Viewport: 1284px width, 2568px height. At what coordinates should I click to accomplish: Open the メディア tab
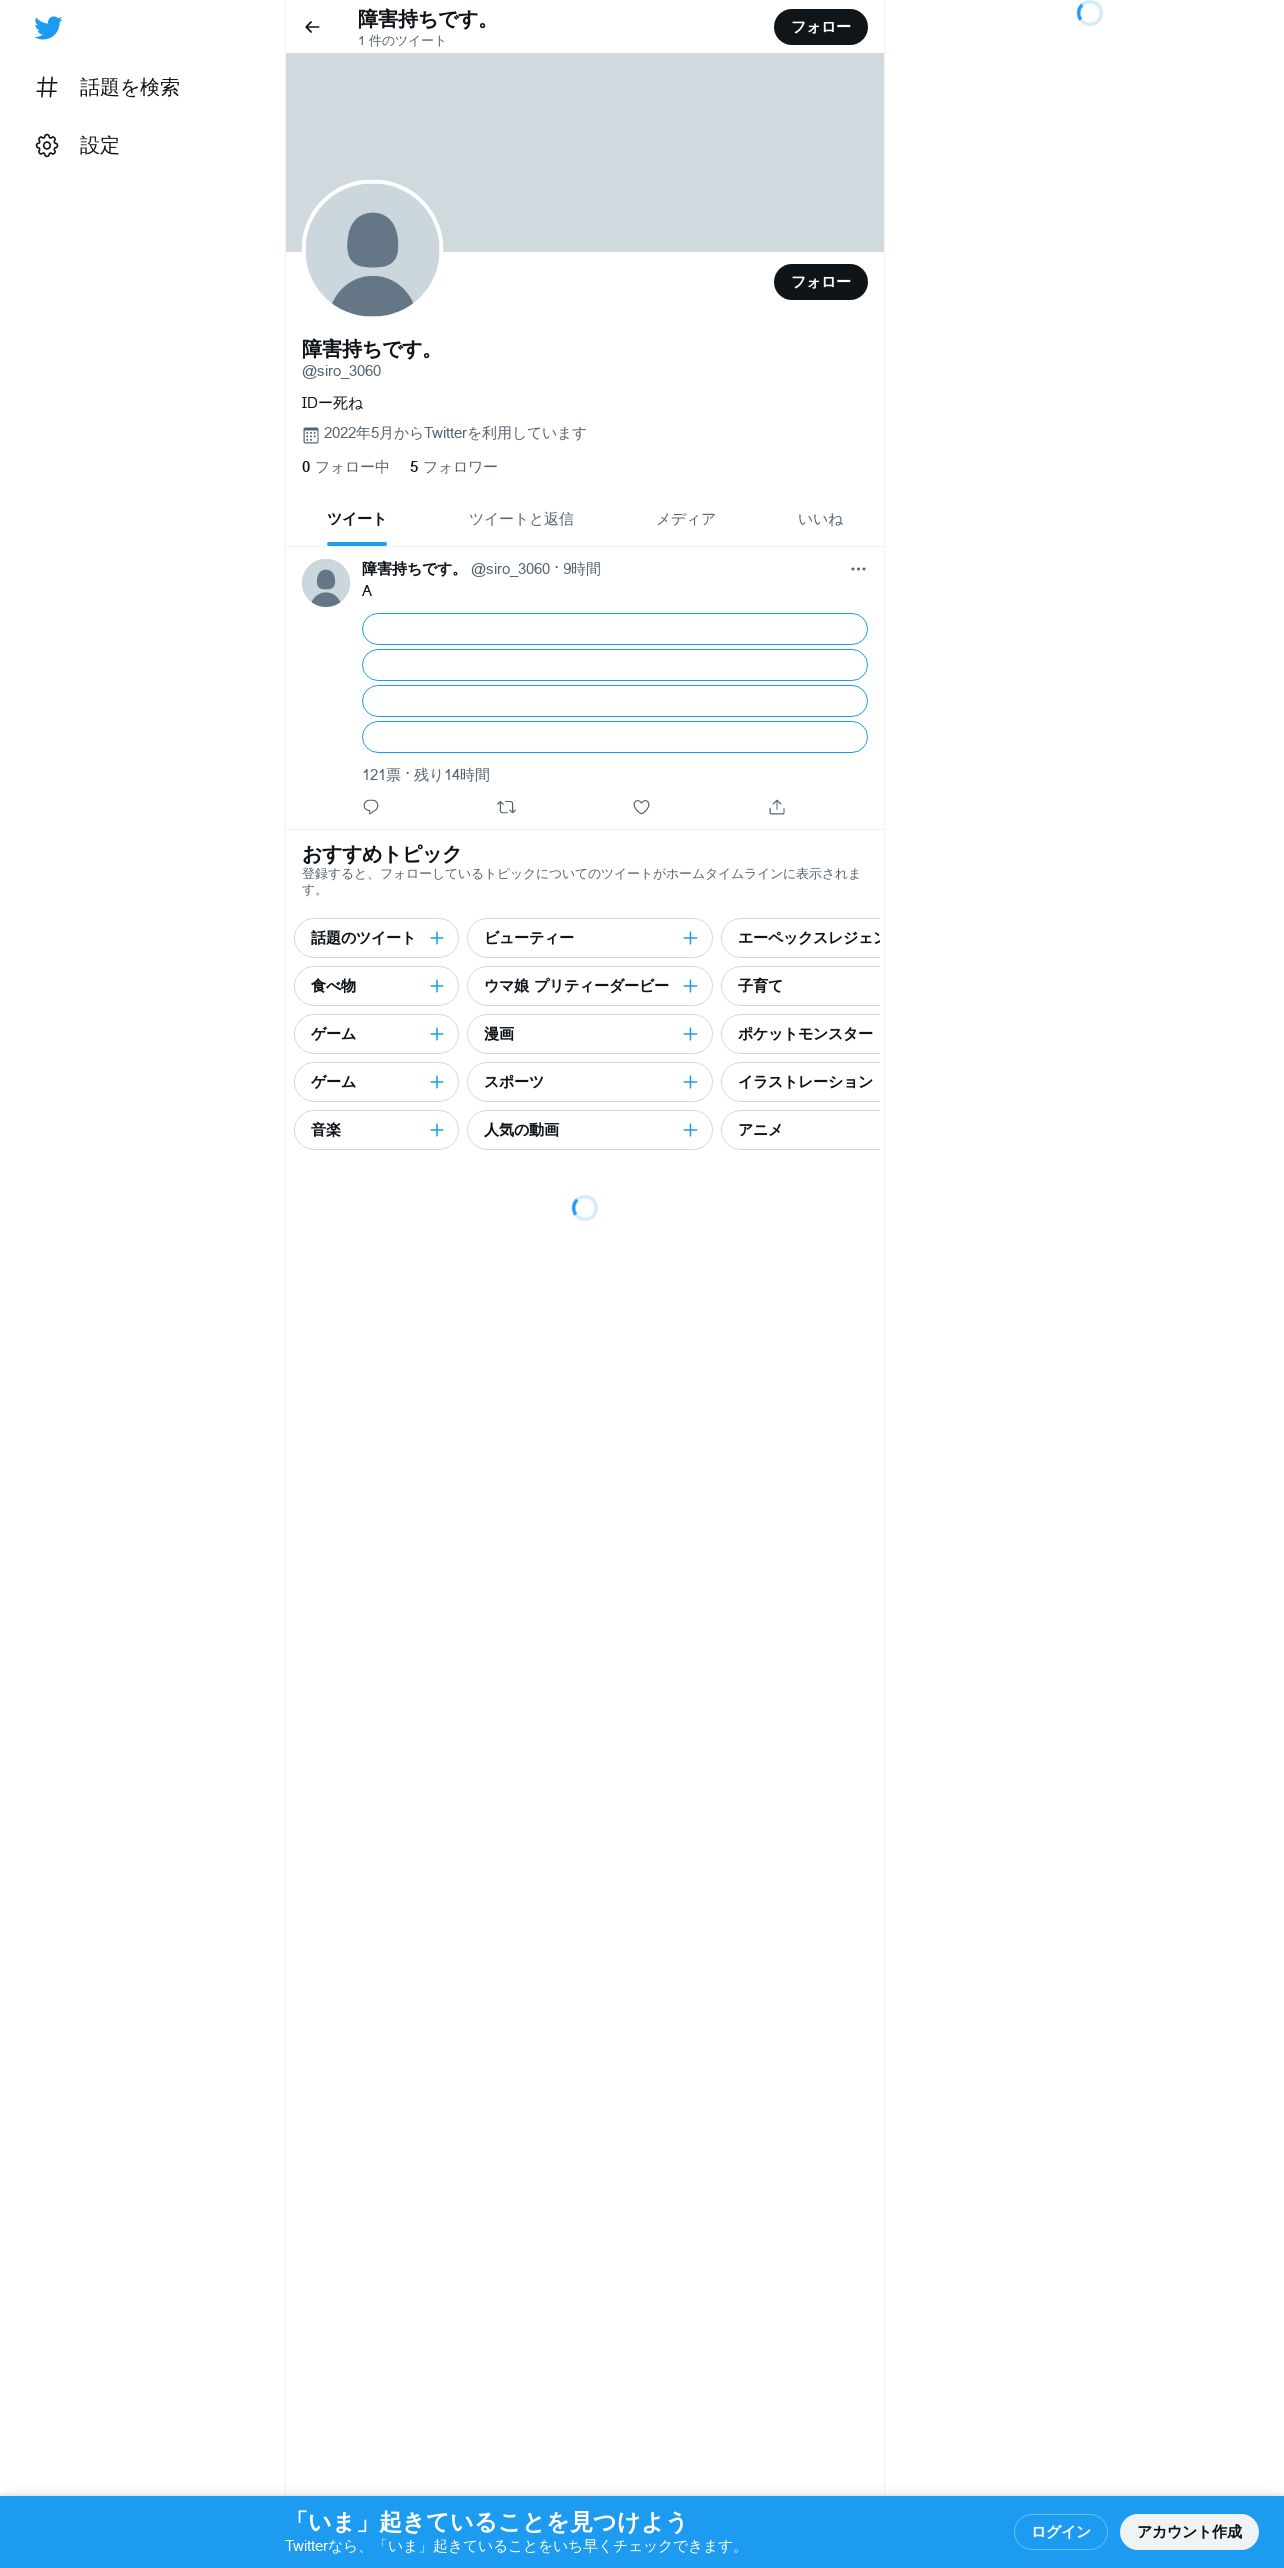click(686, 519)
